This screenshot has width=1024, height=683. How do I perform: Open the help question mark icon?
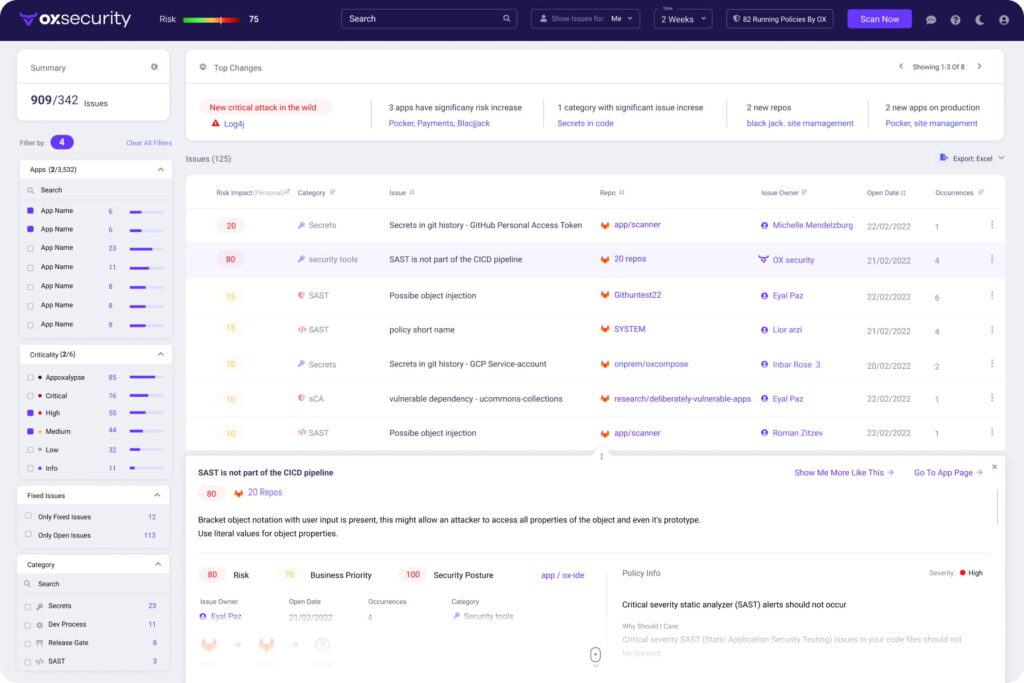pos(955,19)
